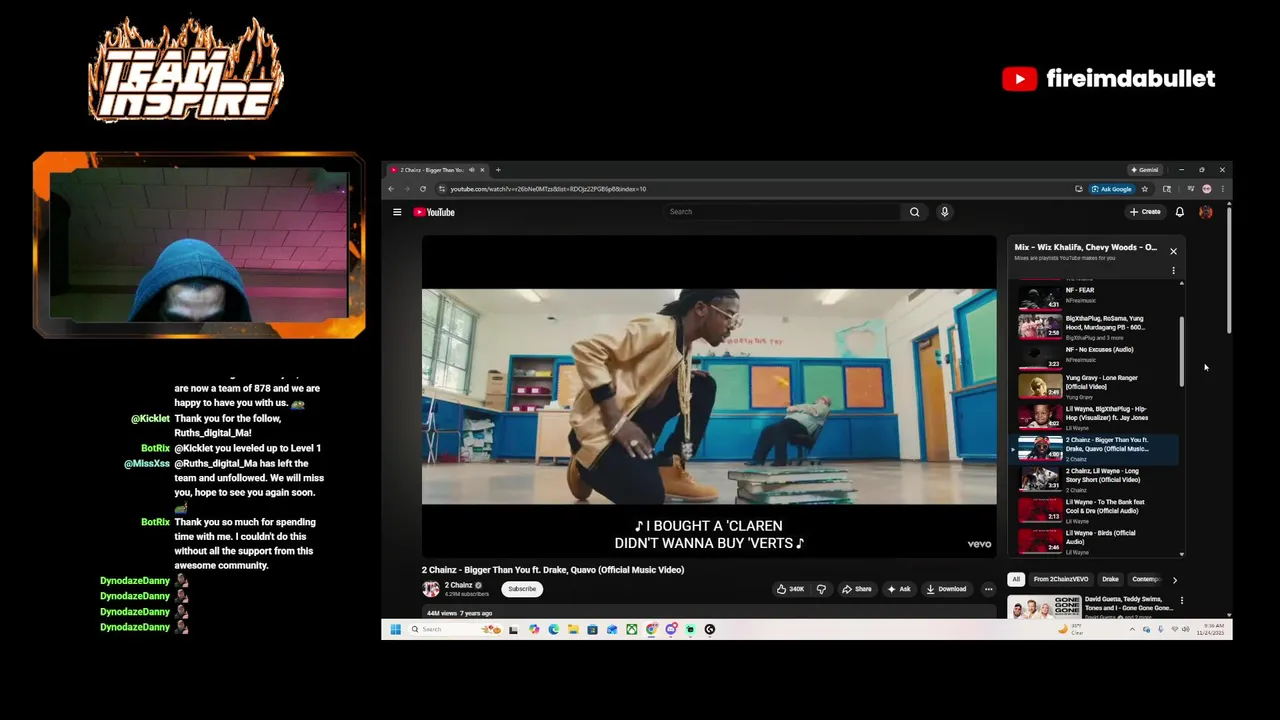The width and height of the screenshot is (1280, 720).
Task: Mute the tab via speaker icon
Action: tap(472, 170)
